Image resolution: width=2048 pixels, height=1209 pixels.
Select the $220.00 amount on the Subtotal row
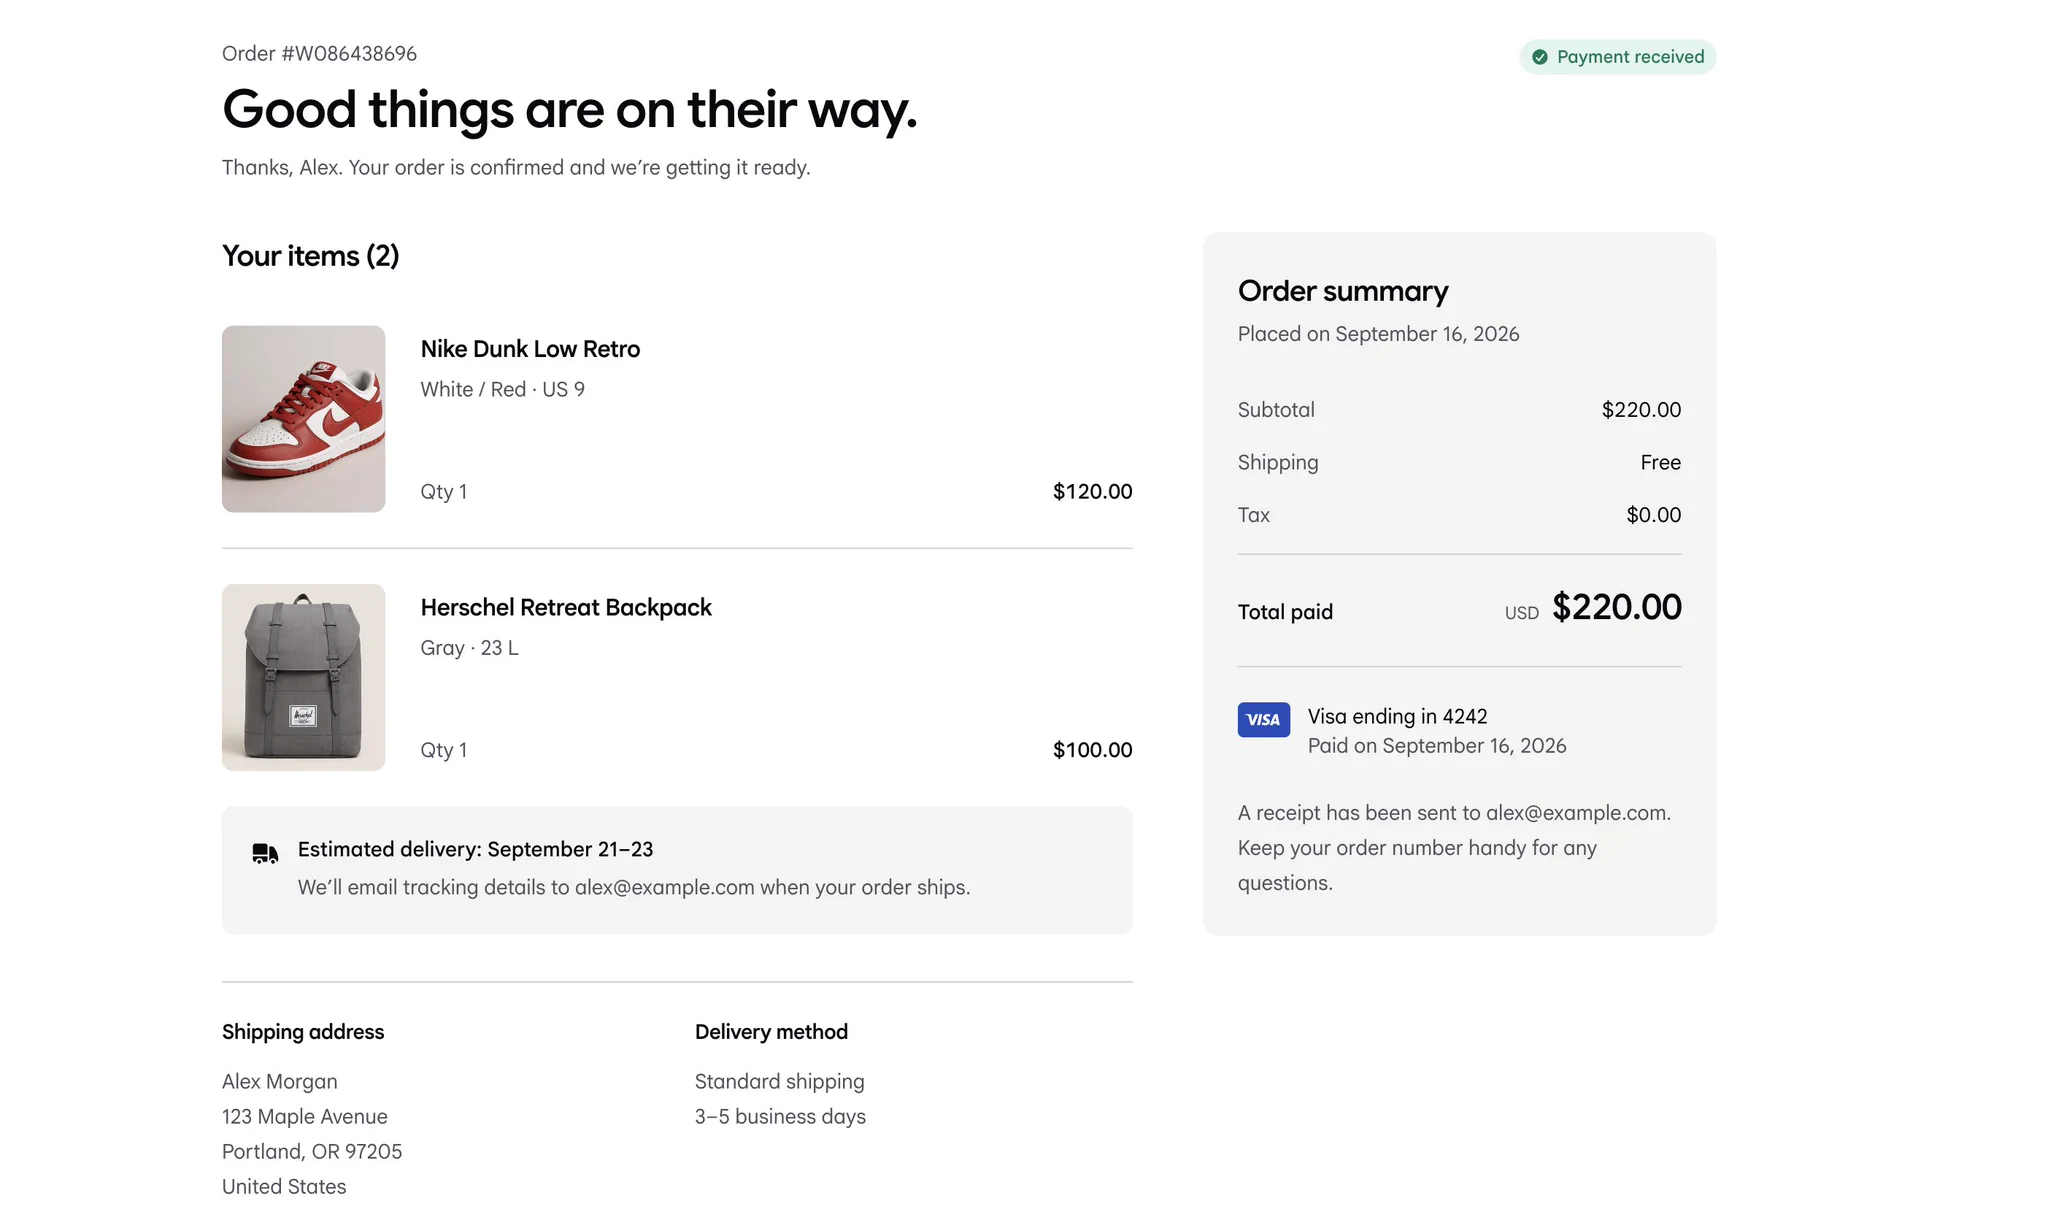click(1641, 410)
